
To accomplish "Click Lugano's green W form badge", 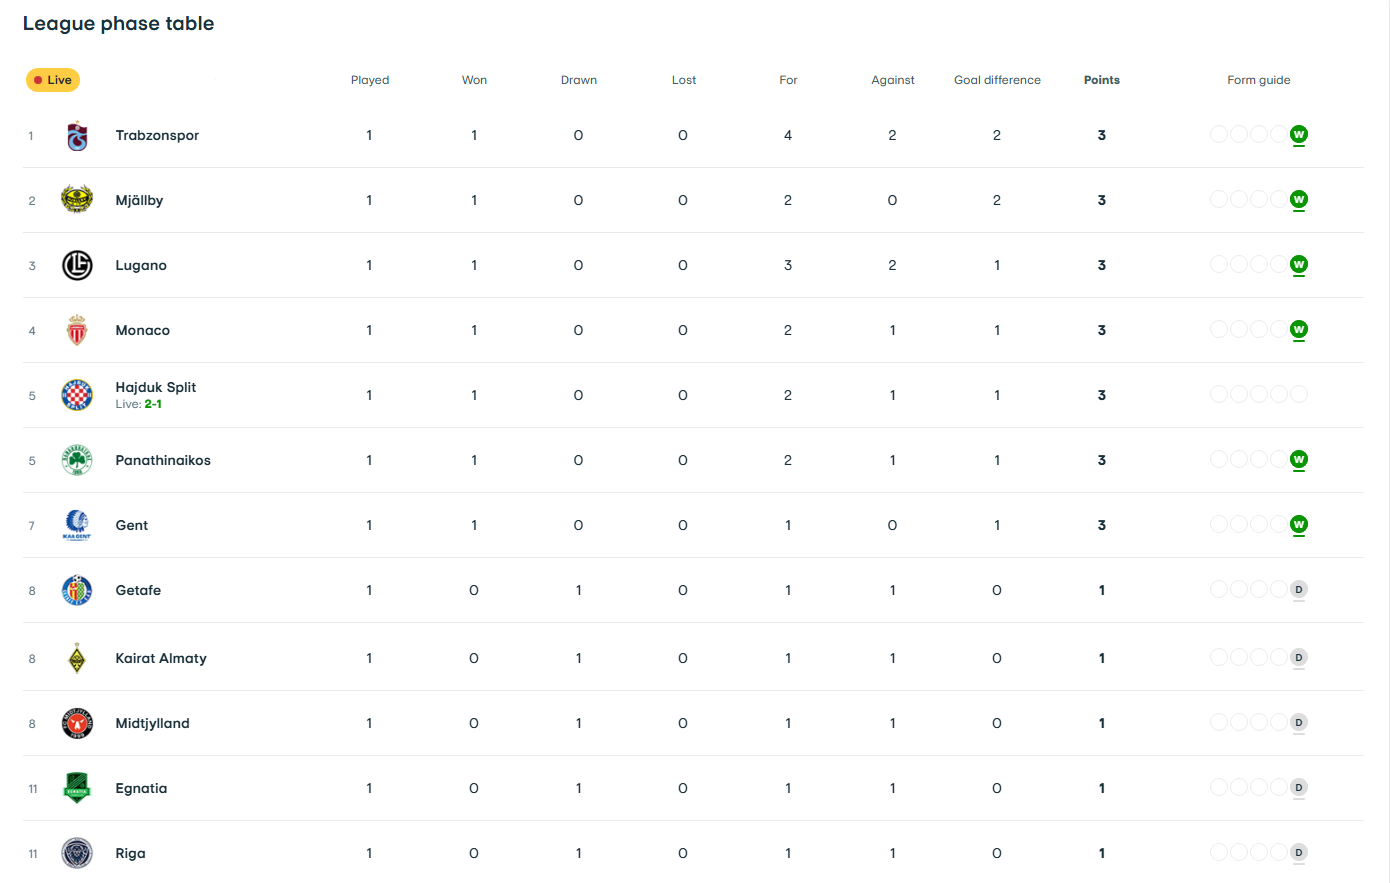I will [x=1299, y=265].
